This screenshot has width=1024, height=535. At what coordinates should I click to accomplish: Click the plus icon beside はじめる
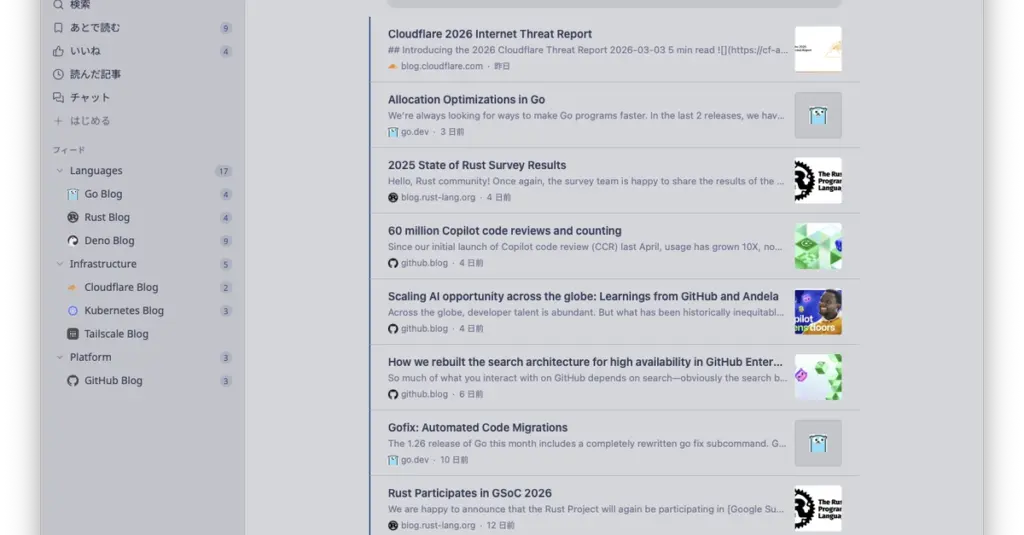pyautogui.click(x=58, y=121)
